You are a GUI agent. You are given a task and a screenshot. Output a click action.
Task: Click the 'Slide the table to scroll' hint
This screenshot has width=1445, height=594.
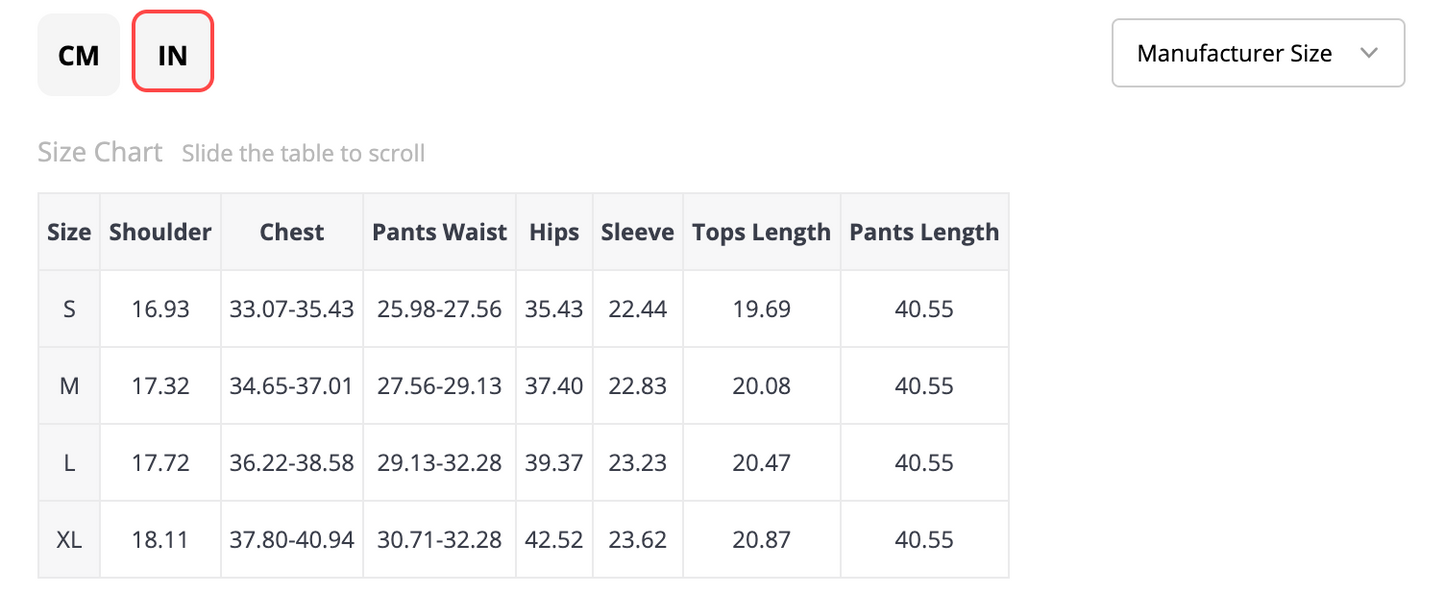303,153
